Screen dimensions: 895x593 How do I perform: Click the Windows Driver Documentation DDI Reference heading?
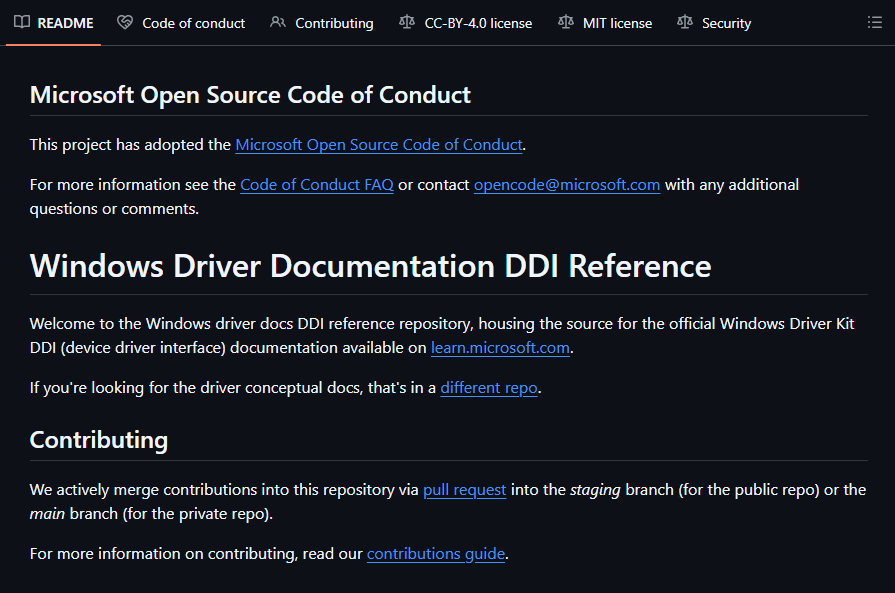tap(370, 266)
